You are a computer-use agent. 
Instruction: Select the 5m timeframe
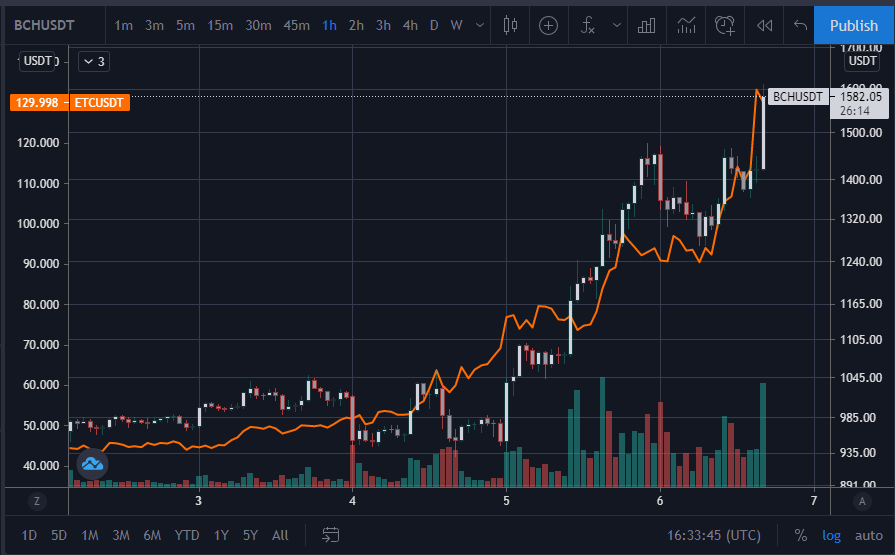(185, 25)
